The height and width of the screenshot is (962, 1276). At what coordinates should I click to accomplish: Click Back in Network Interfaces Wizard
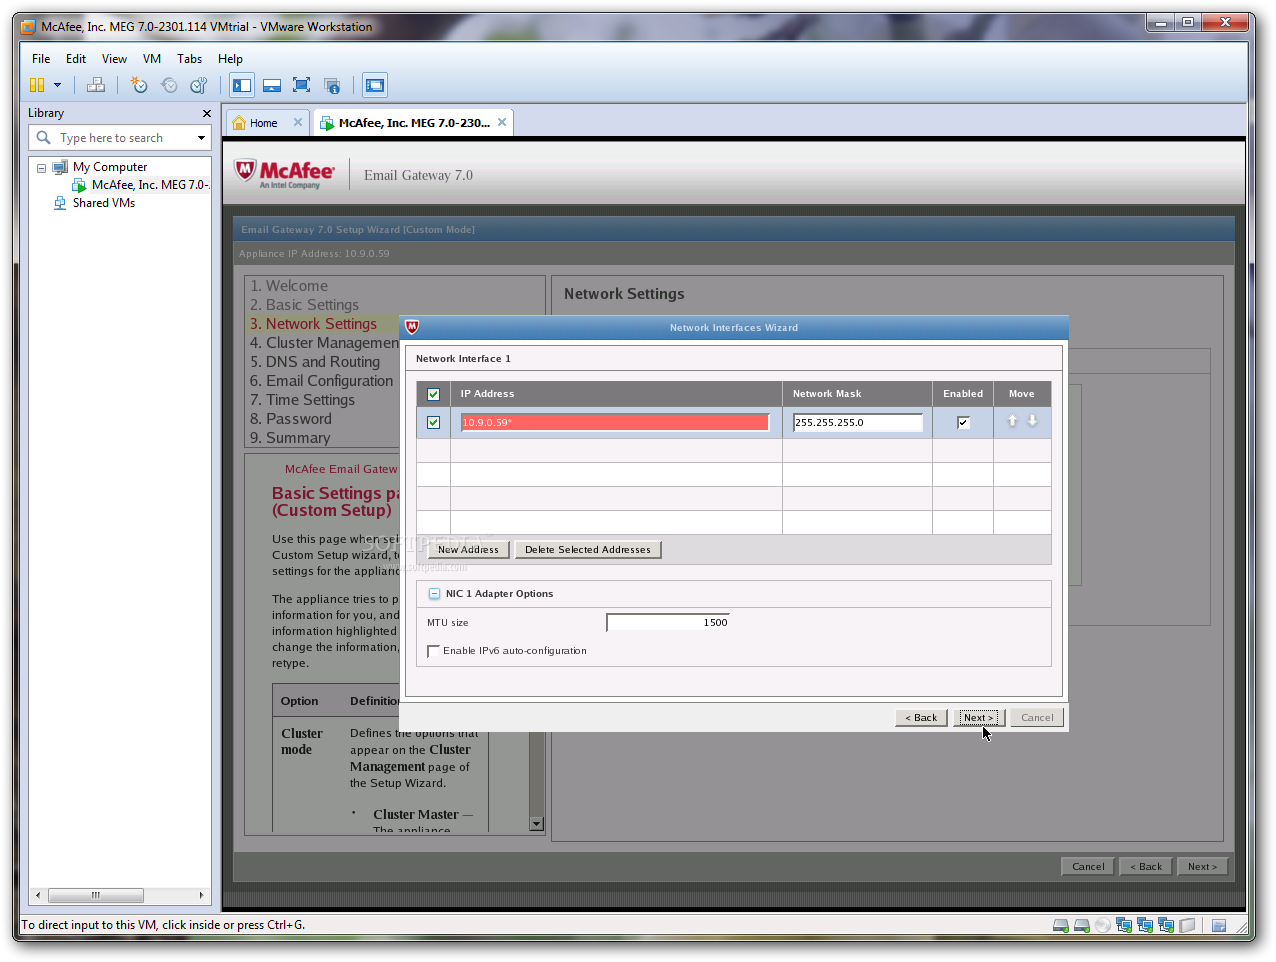921,718
